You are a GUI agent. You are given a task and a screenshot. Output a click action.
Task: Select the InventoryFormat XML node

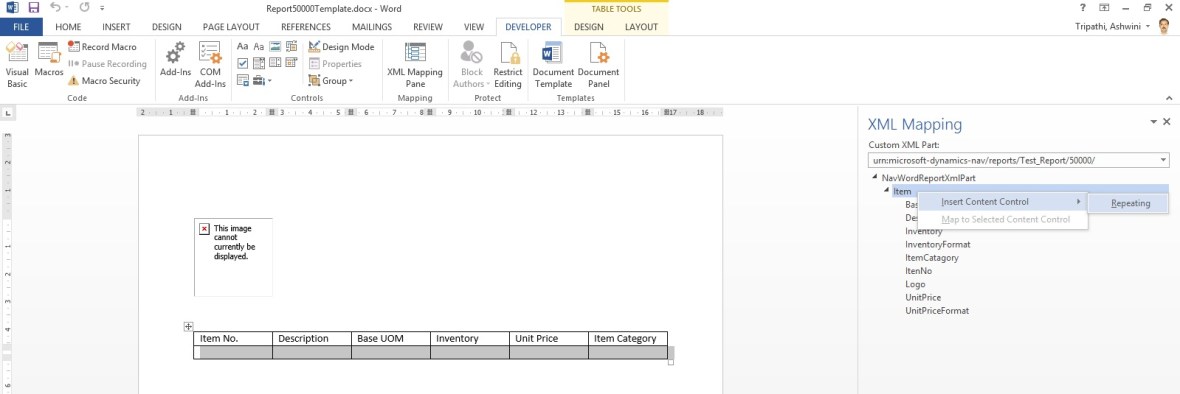tap(938, 244)
